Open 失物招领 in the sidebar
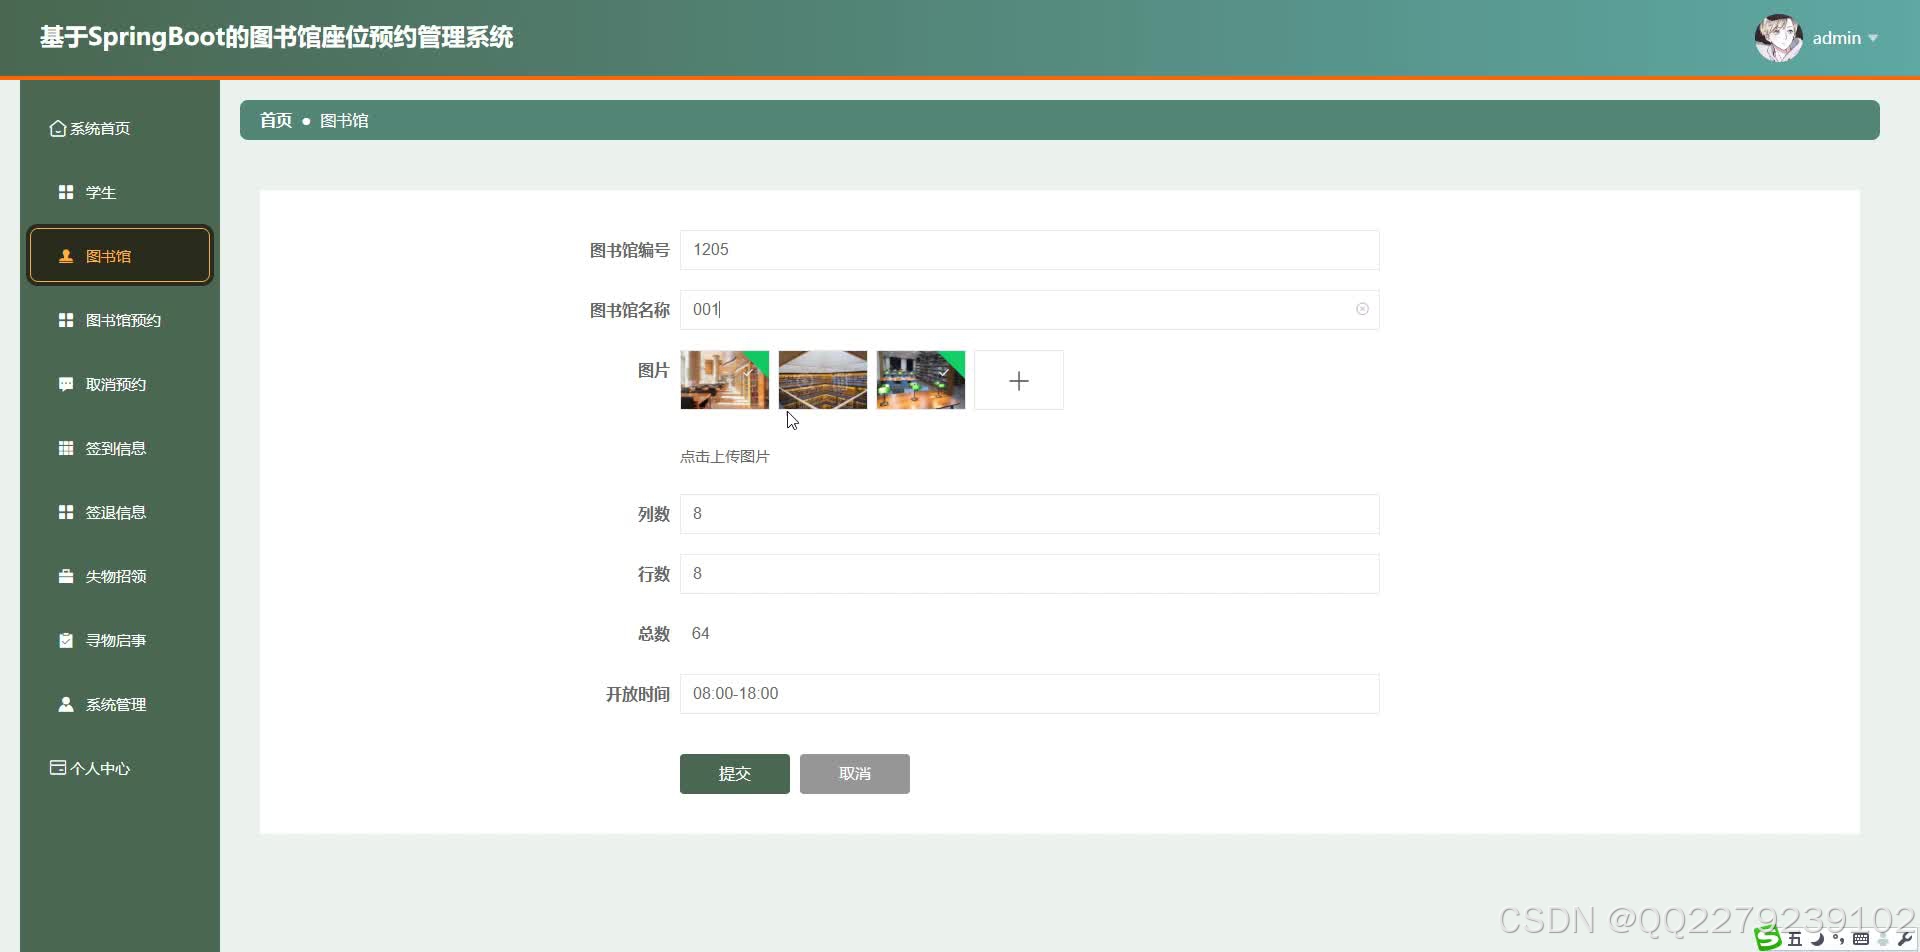Screen dimensions: 1920x952 coord(120,576)
